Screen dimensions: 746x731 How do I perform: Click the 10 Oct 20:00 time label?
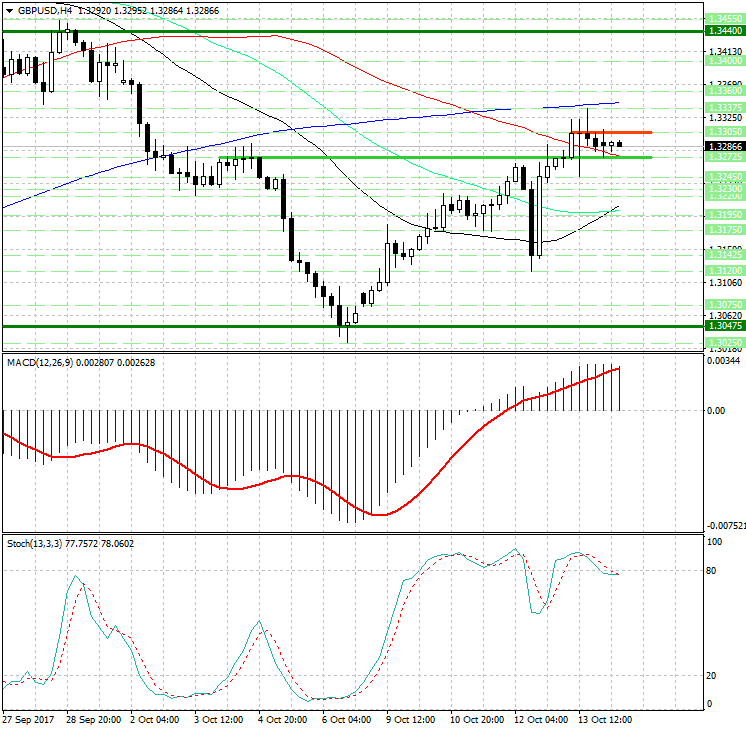click(477, 720)
